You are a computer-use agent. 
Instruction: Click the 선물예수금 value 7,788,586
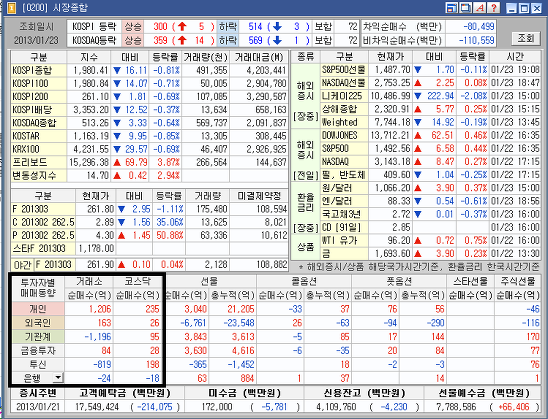click(x=457, y=407)
